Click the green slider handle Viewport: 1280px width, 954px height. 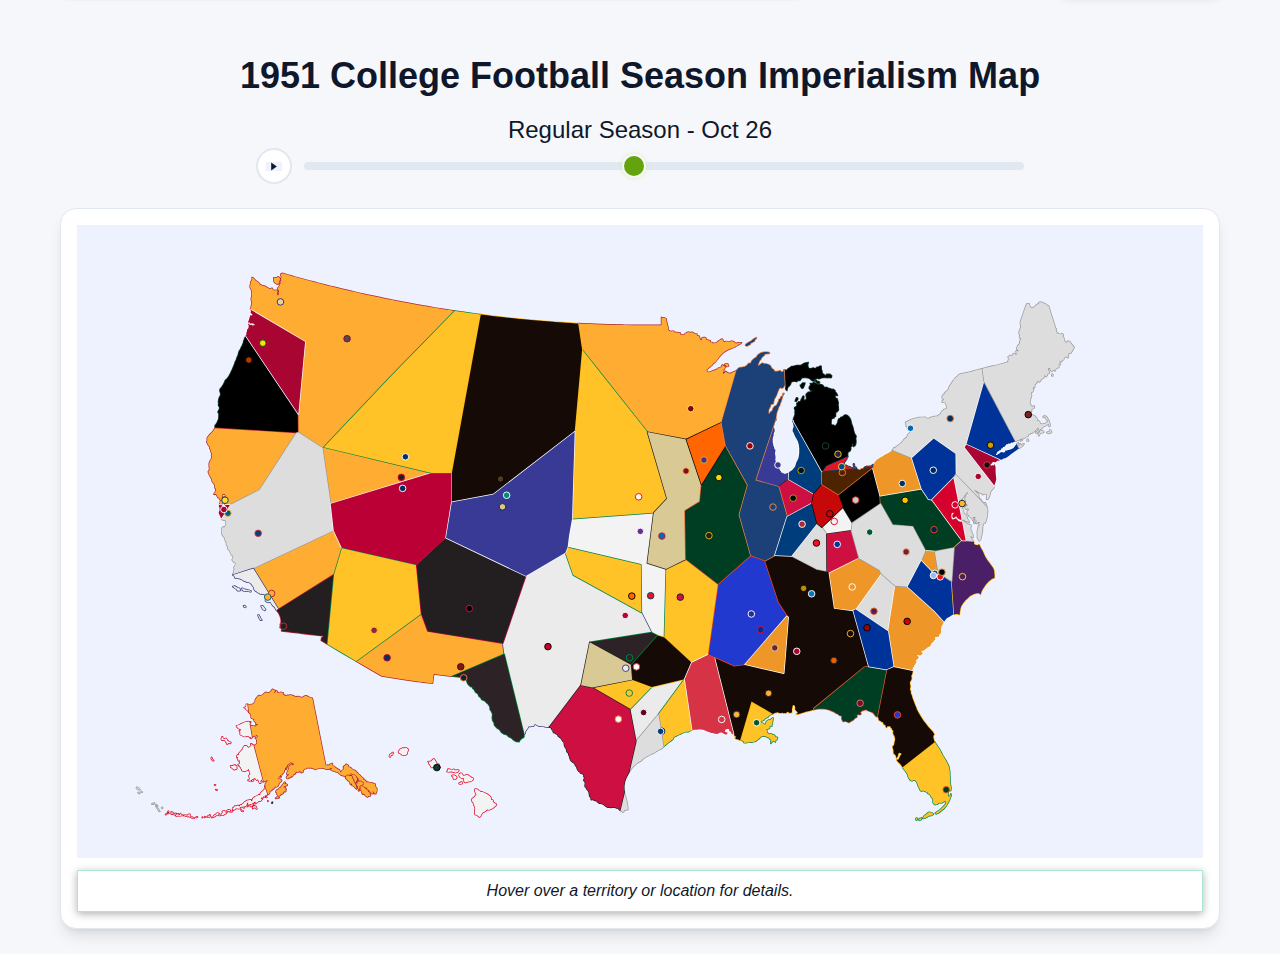(x=633, y=166)
